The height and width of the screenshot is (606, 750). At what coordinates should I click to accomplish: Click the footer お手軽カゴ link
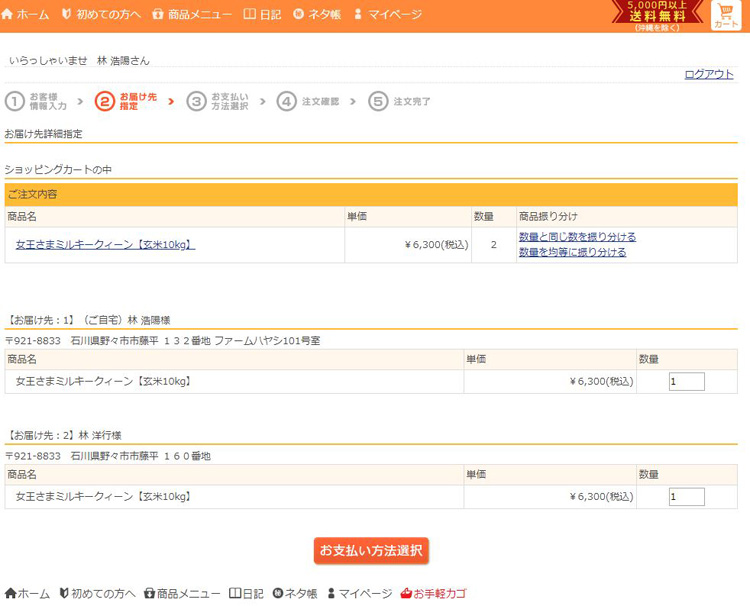point(440,594)
